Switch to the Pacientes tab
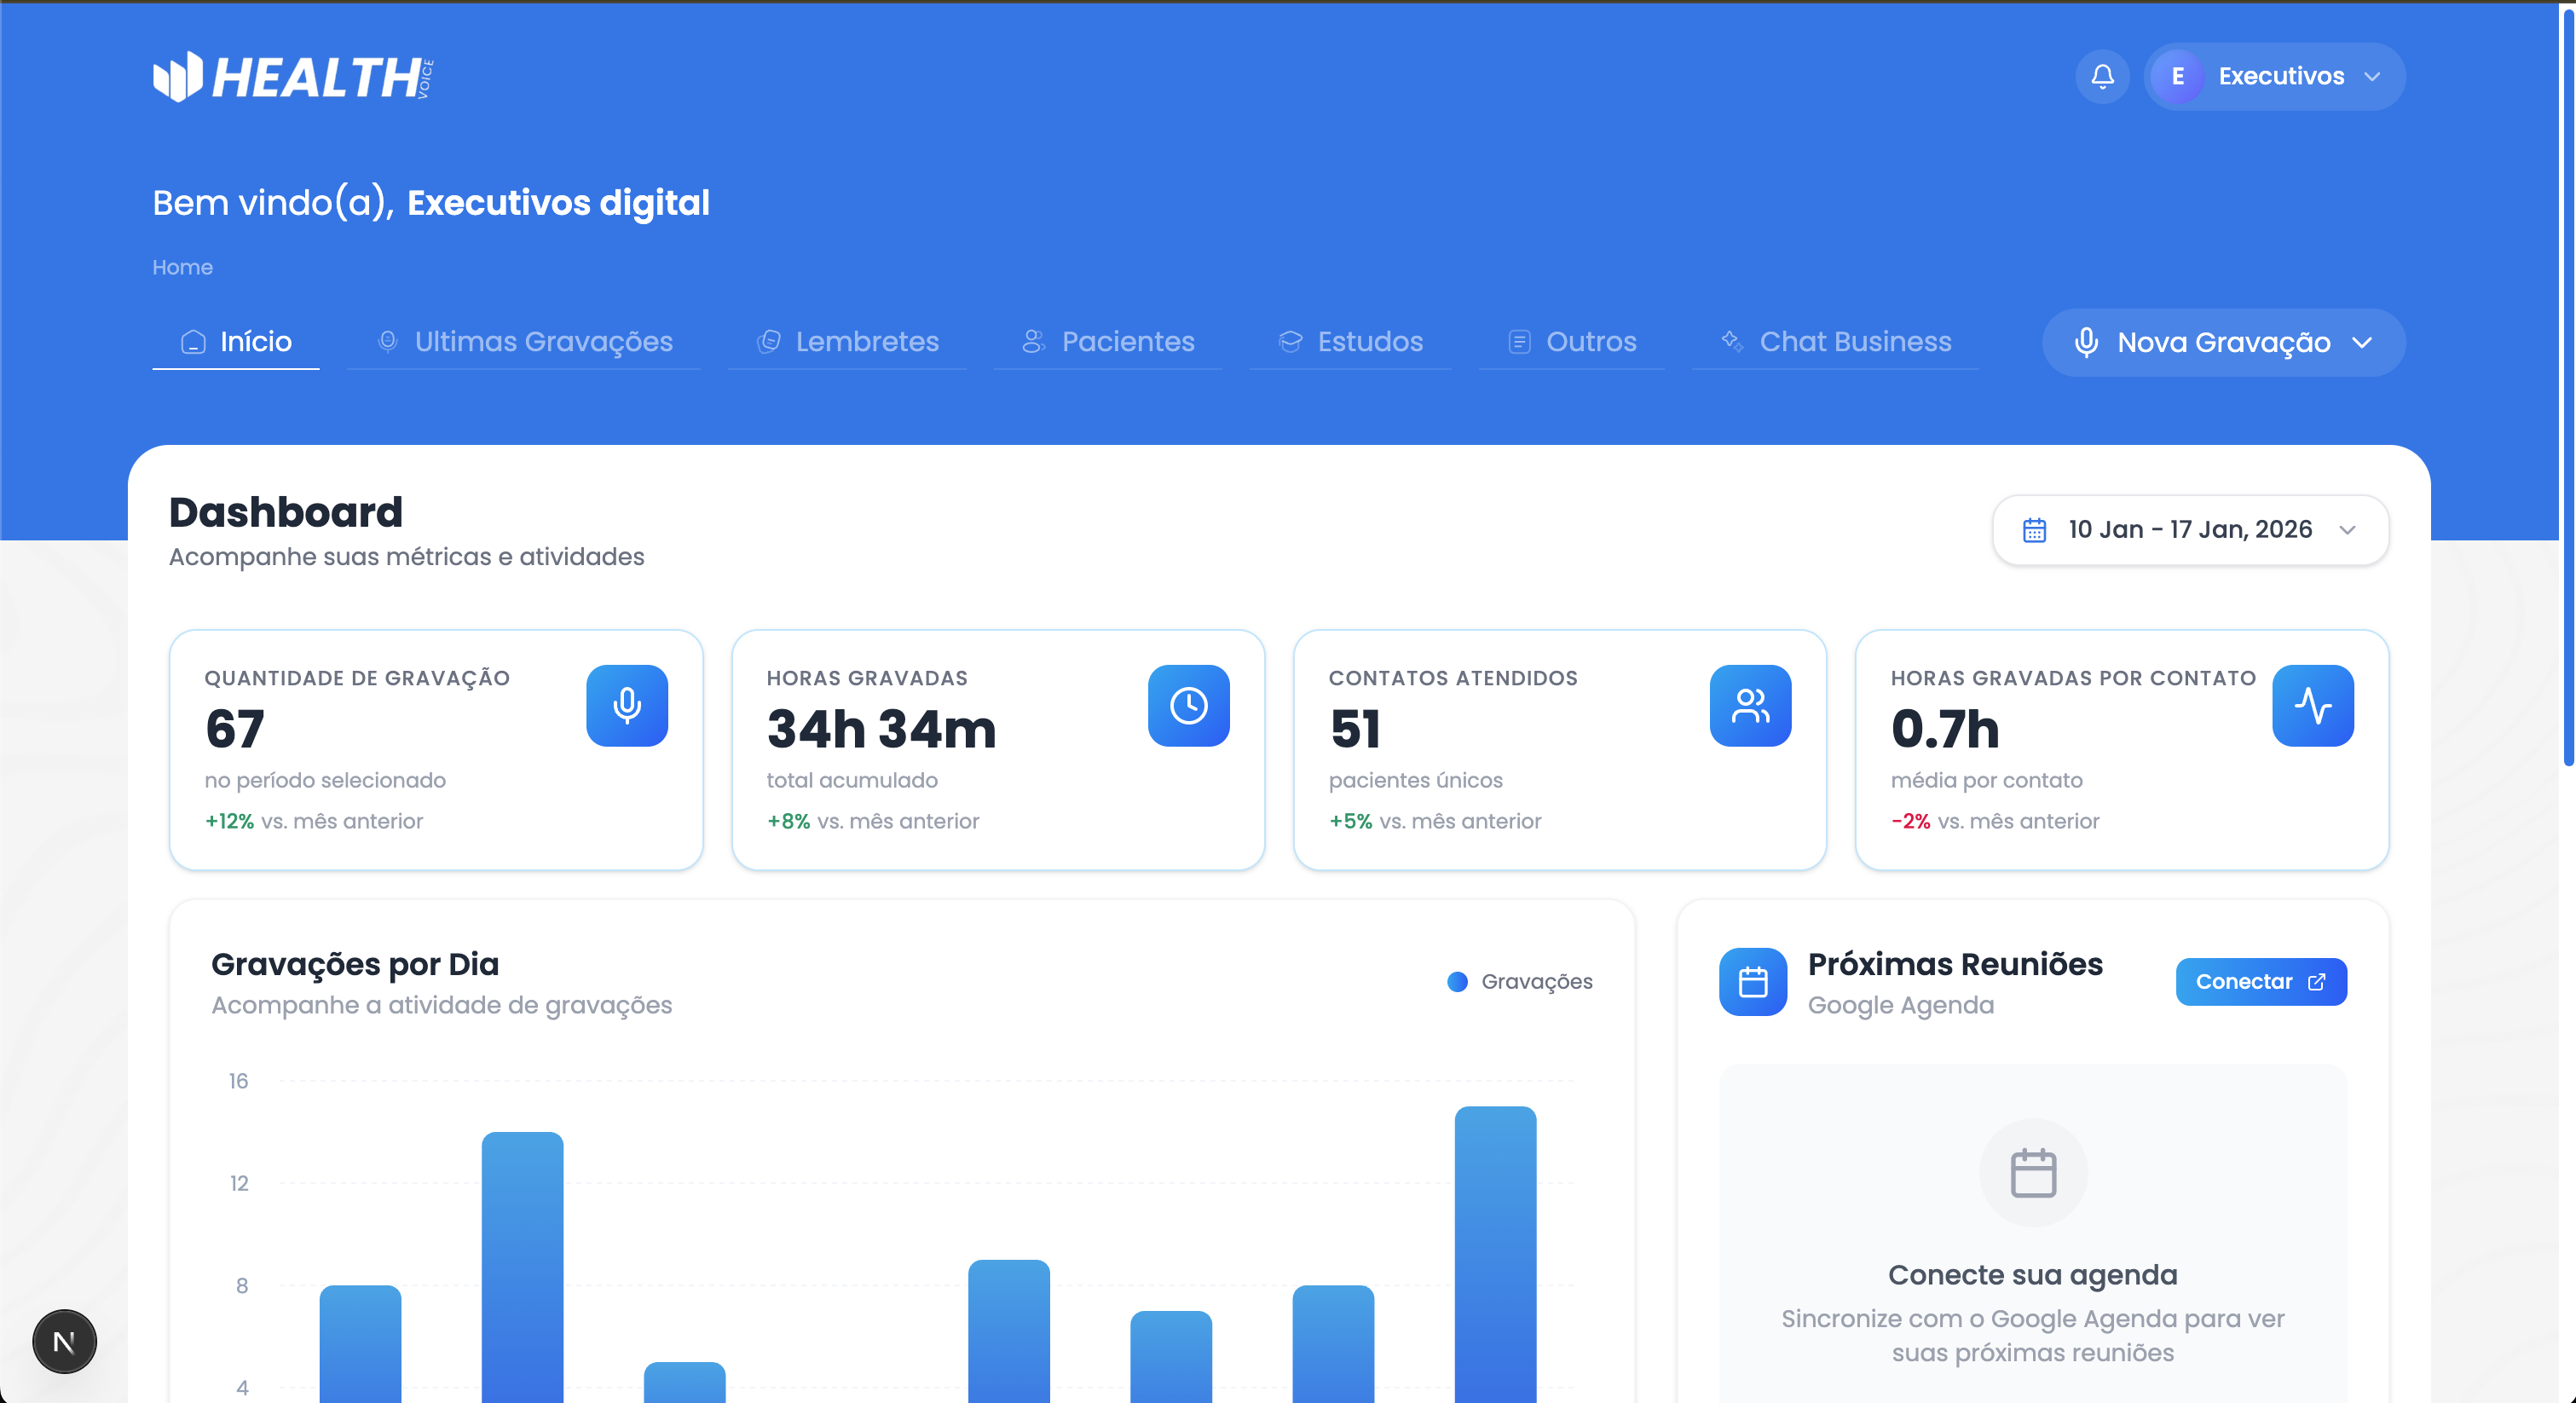 (x=1108, y=342)
